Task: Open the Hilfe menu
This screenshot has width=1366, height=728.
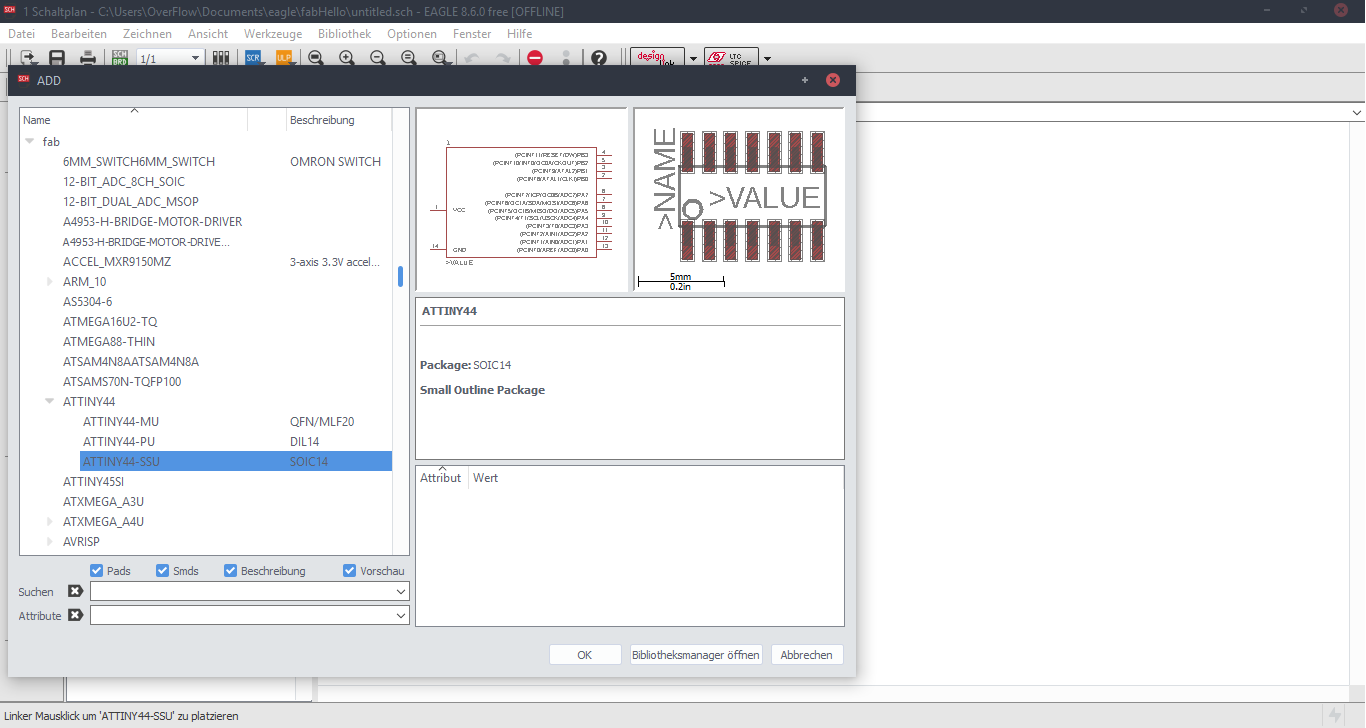Action: click(x=520, y=34)
